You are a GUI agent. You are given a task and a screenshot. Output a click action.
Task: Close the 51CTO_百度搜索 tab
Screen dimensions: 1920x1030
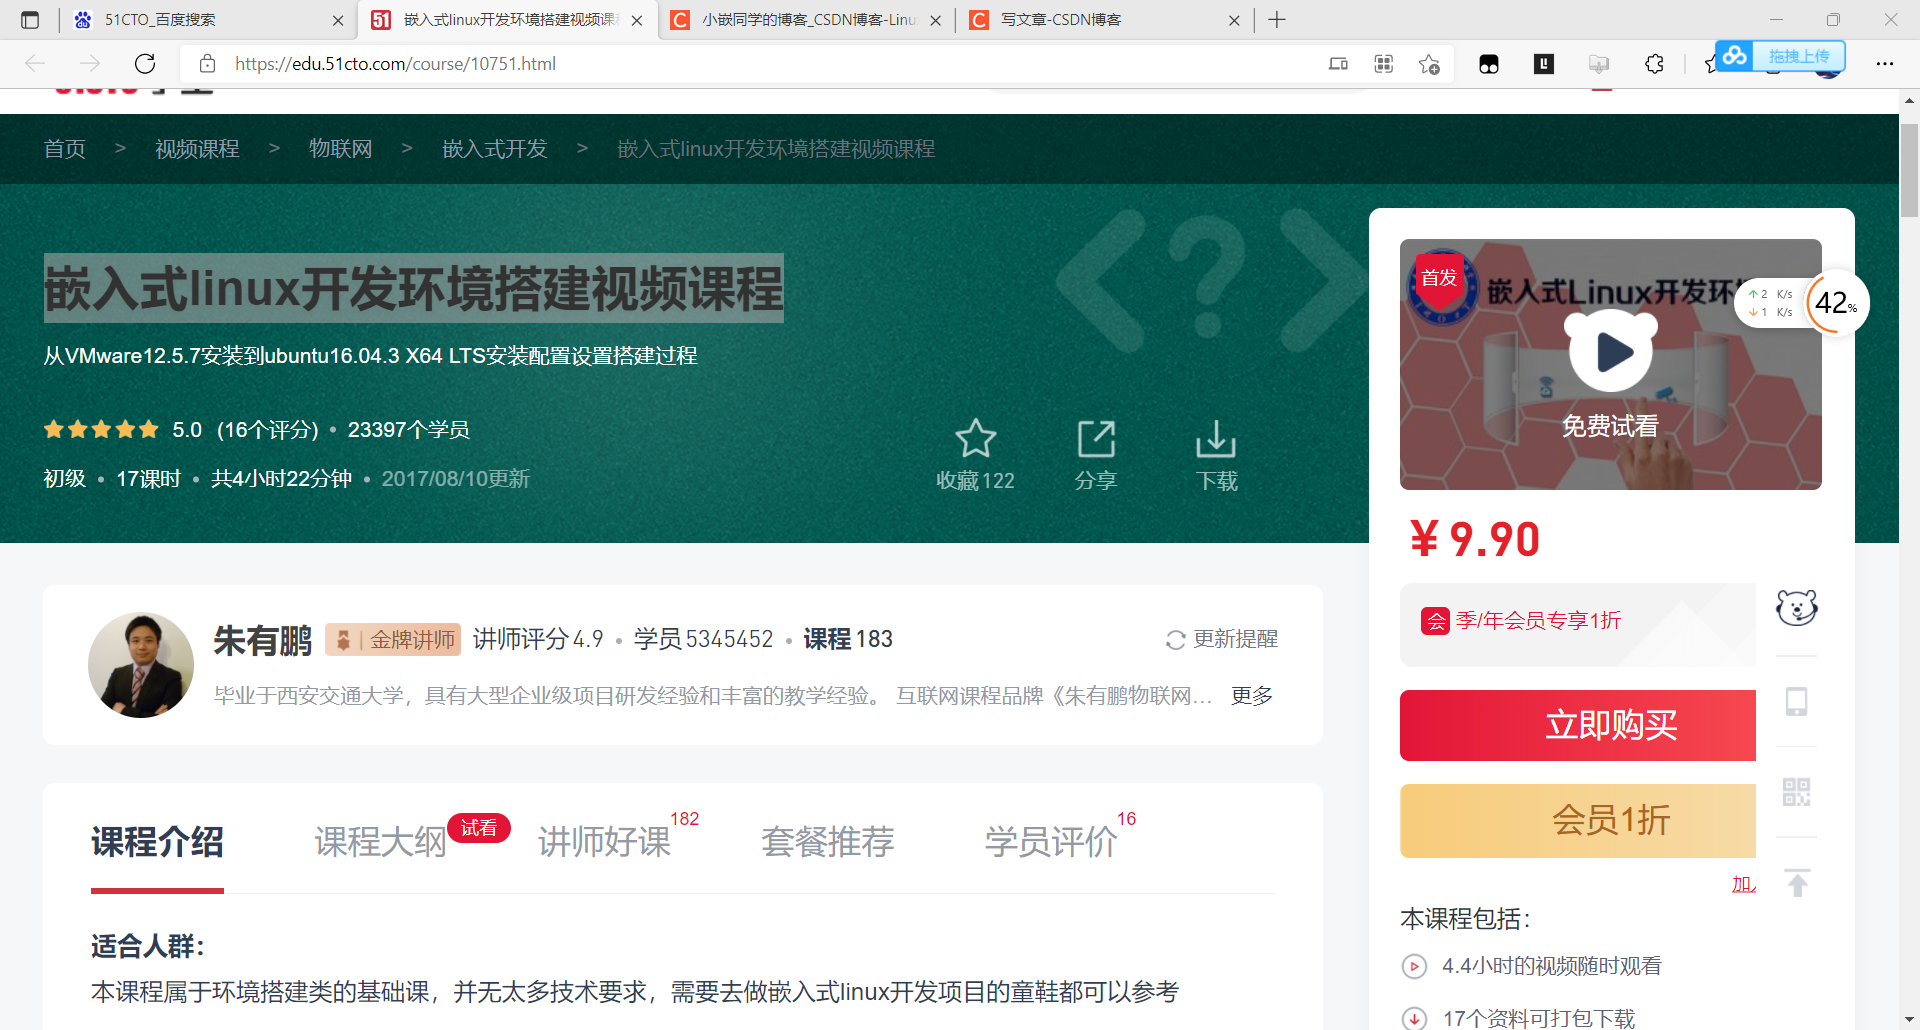click(338, 20)
